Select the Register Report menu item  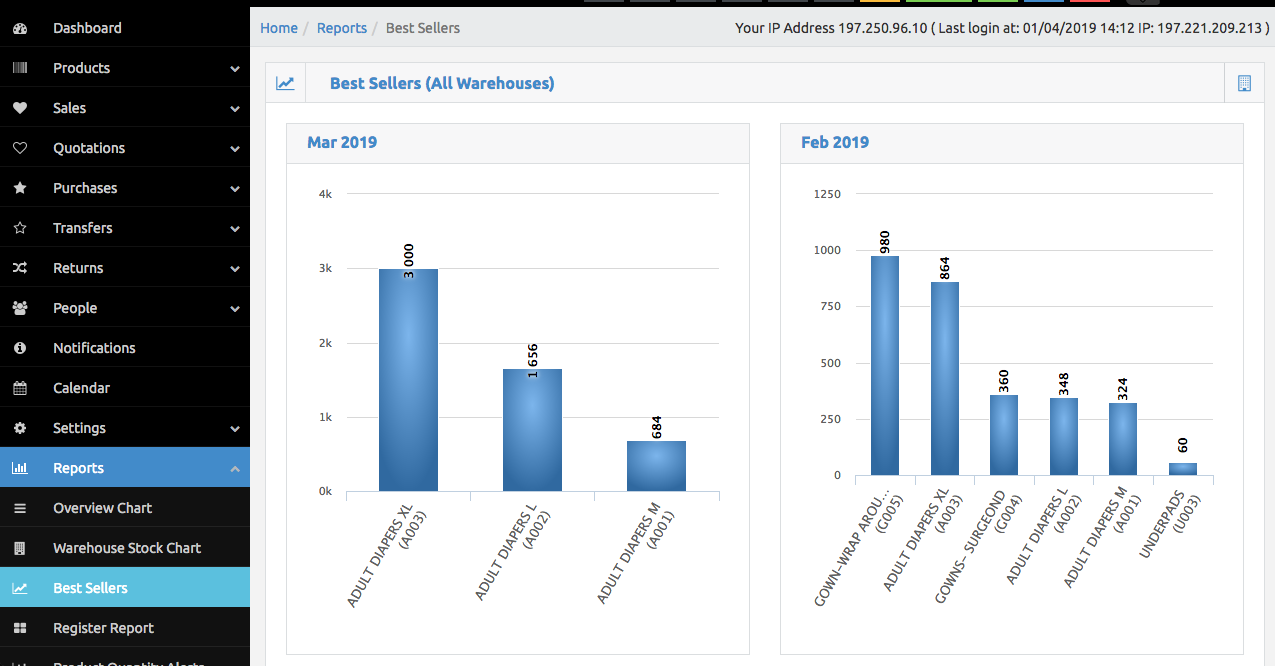tap(103, 628)
